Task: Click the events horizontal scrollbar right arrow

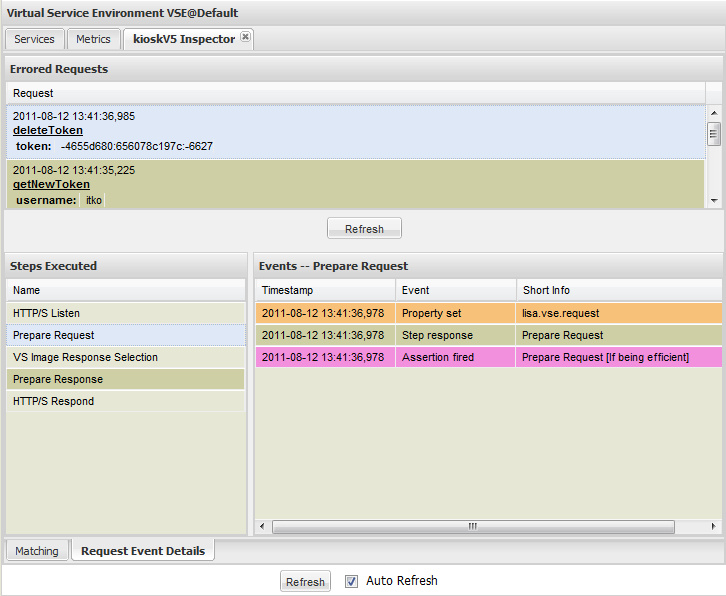Action: pyautogui.click(x=714, y=527)
